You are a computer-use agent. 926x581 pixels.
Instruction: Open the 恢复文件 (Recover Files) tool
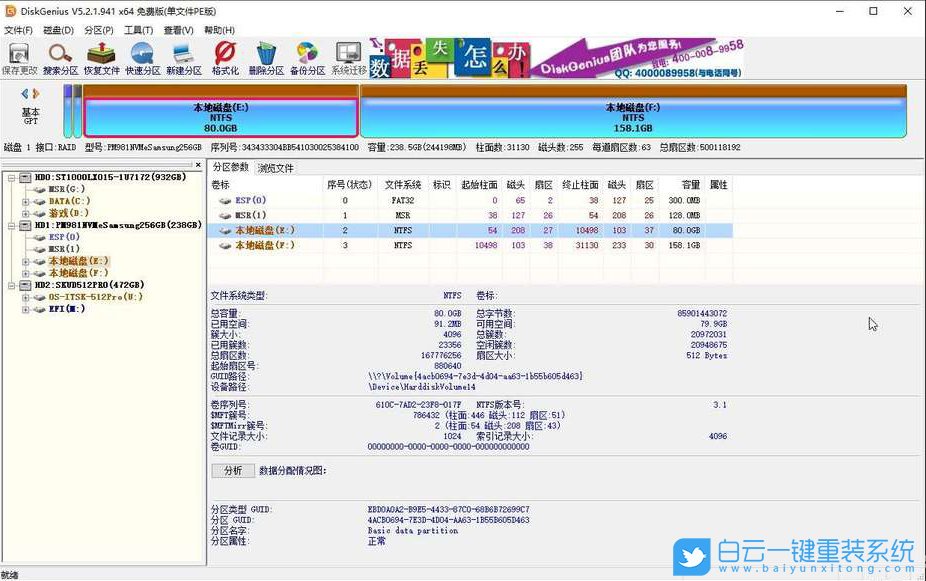(100, 55)
